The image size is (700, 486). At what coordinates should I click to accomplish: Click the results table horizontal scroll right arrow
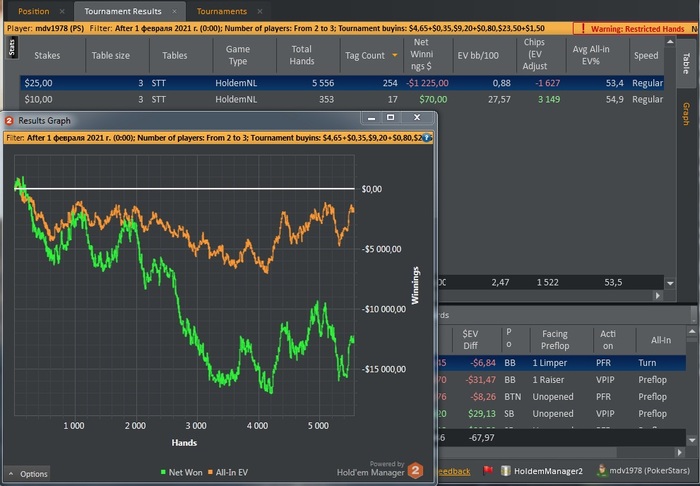pos(658,295)
